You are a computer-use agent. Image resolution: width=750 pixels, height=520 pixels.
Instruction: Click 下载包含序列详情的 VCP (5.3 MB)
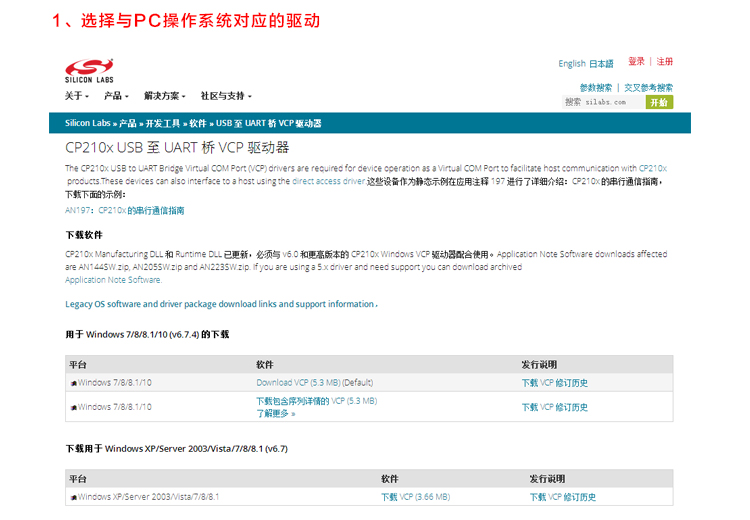click(317, 401)
